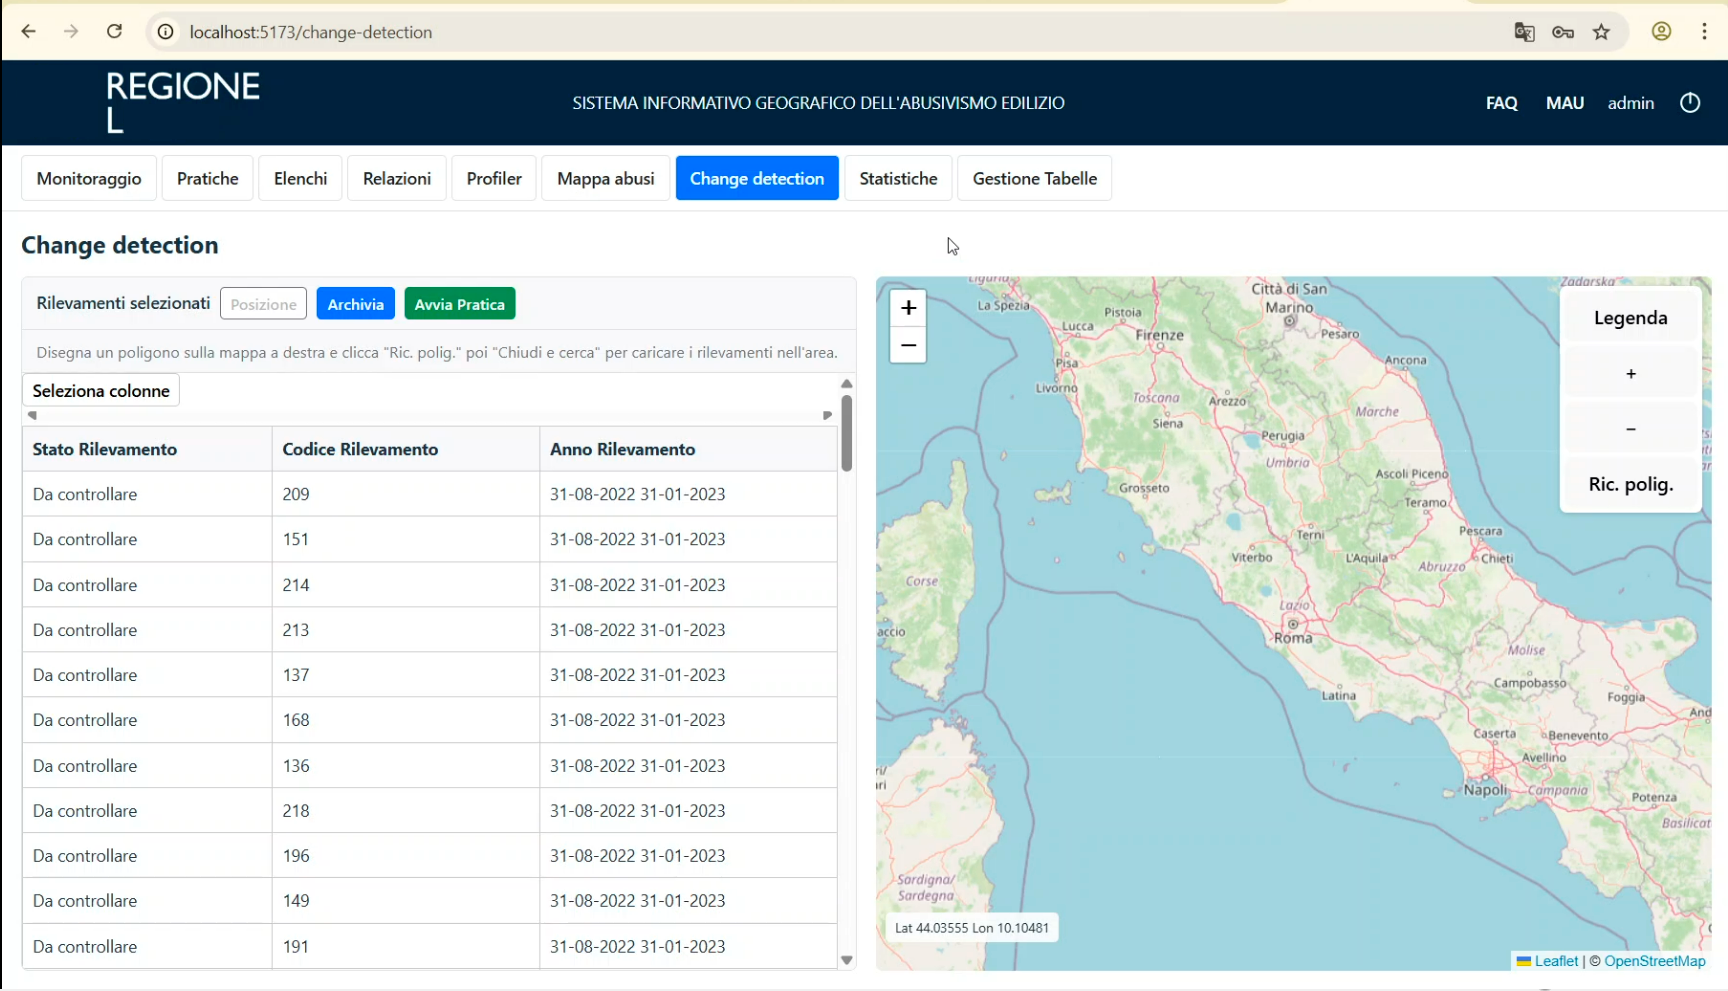Click the logout power icon
1728x991 pixels.
(1690, 103)
